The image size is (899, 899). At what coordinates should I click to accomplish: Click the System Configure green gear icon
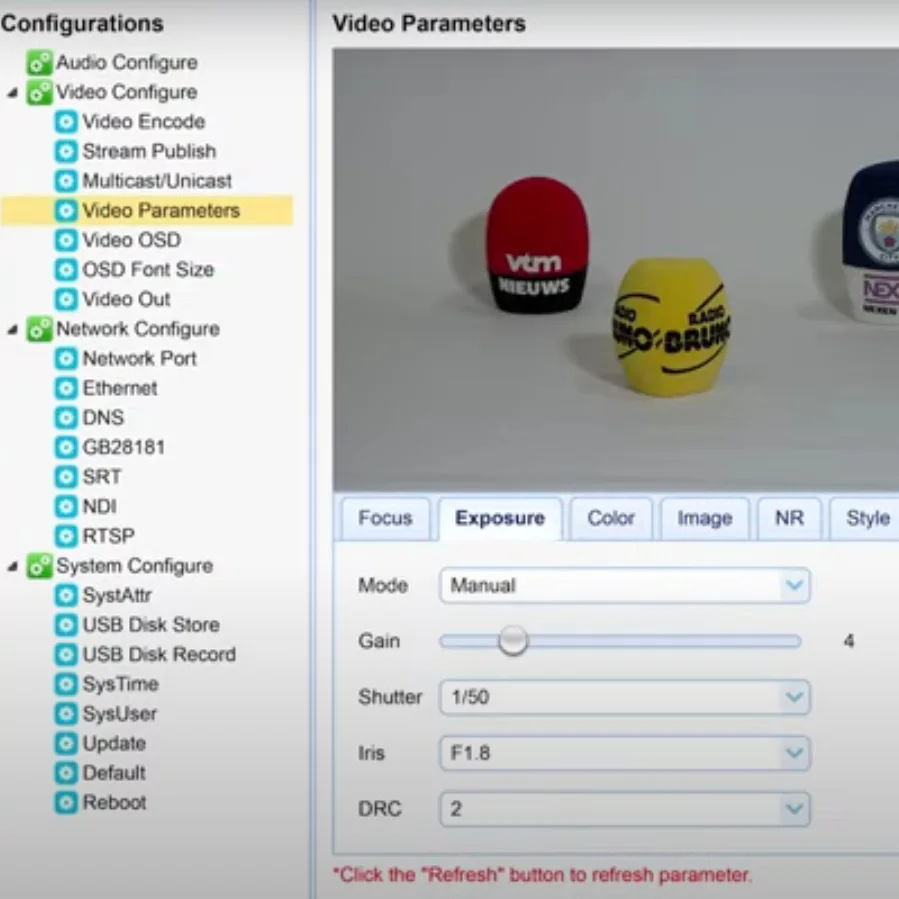pyautogui.click(x=40, y=566)
